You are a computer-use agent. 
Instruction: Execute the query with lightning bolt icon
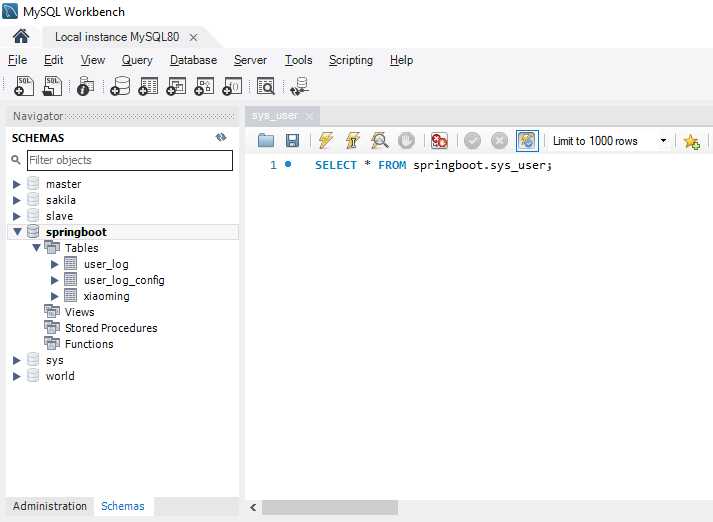[x=326, y=141]
